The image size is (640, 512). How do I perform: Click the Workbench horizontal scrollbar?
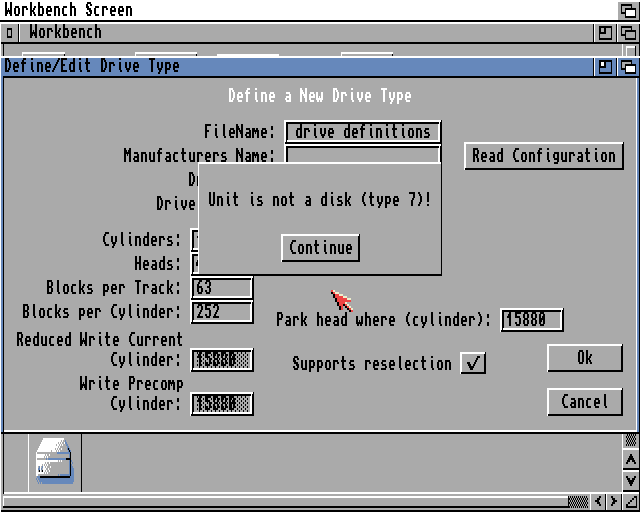pyautogui.click(x=300, y=501)
